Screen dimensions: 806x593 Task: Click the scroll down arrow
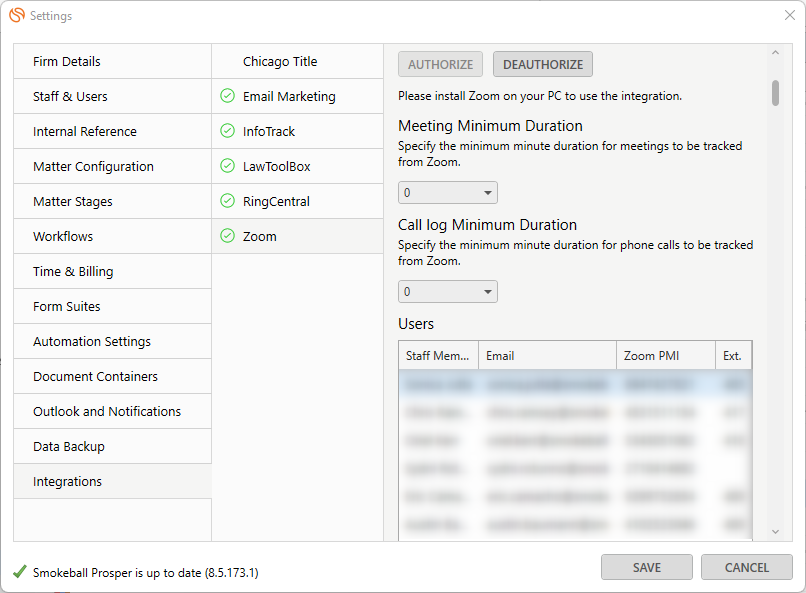(775, 532)
